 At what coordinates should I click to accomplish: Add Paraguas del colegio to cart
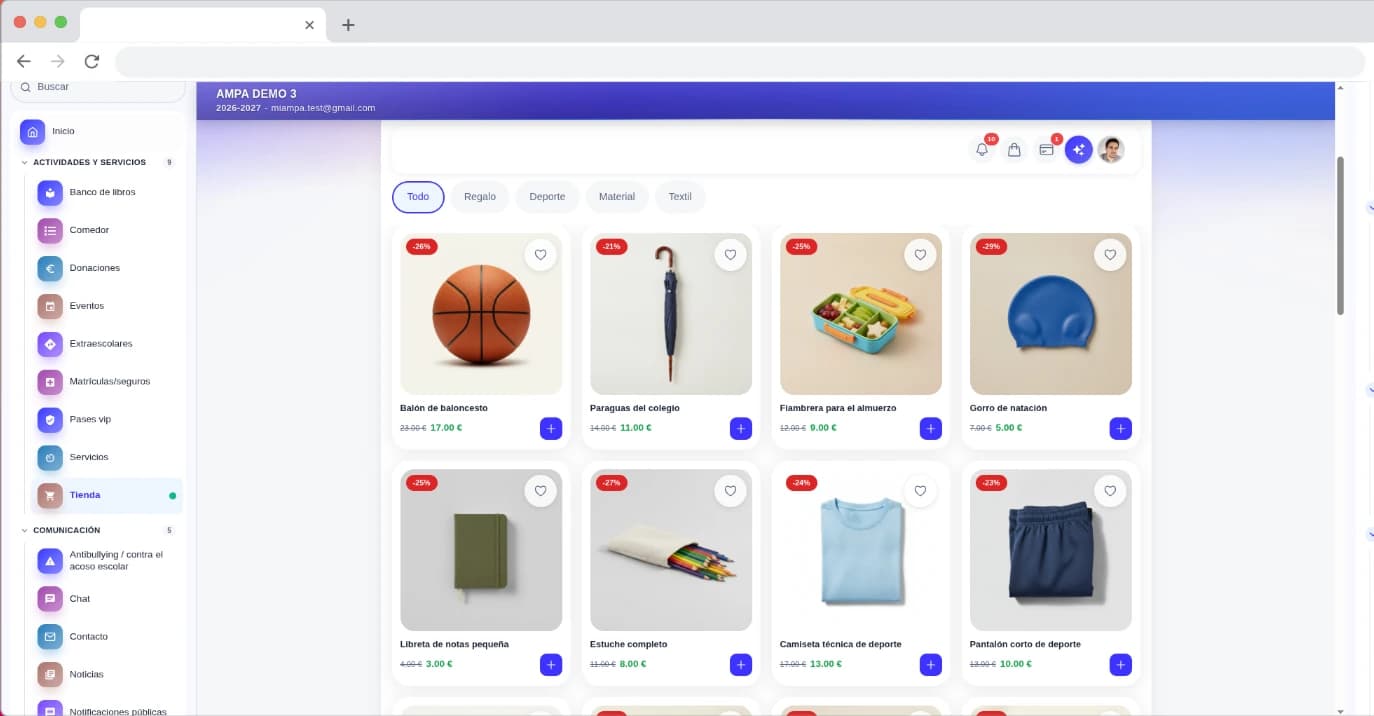pos(741,428)
